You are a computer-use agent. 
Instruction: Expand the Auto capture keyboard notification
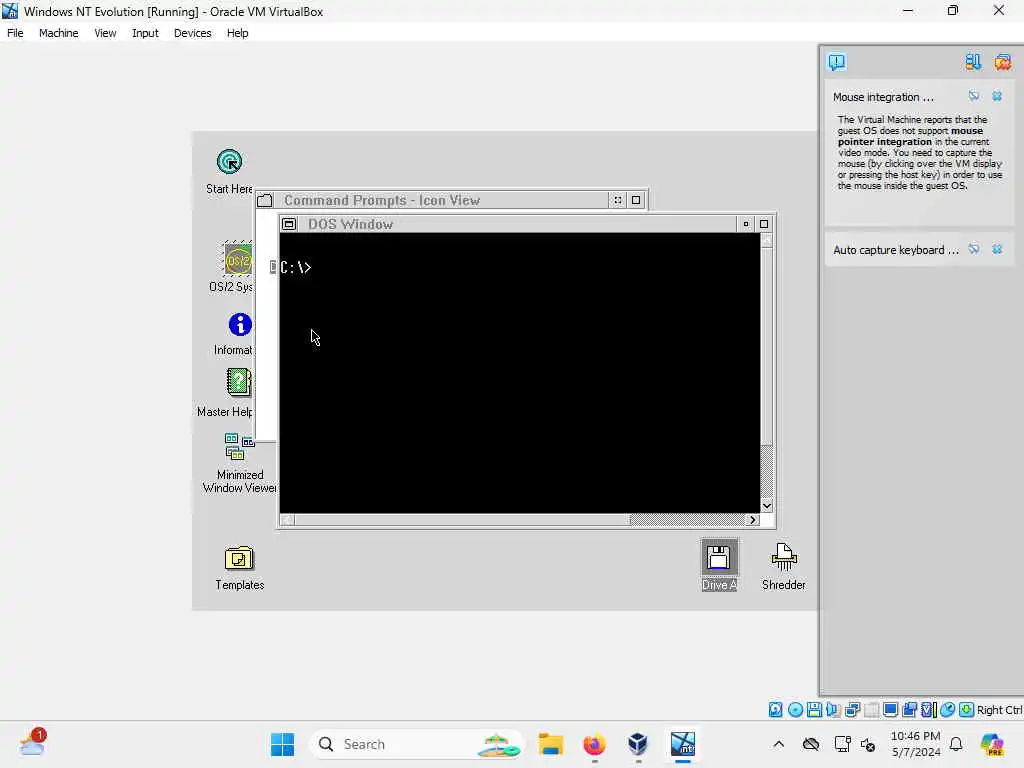point(895,250)
